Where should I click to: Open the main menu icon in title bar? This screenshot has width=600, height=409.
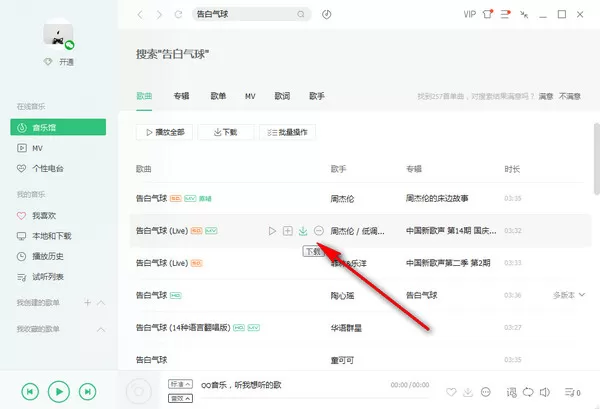click(x=505, y=14)
